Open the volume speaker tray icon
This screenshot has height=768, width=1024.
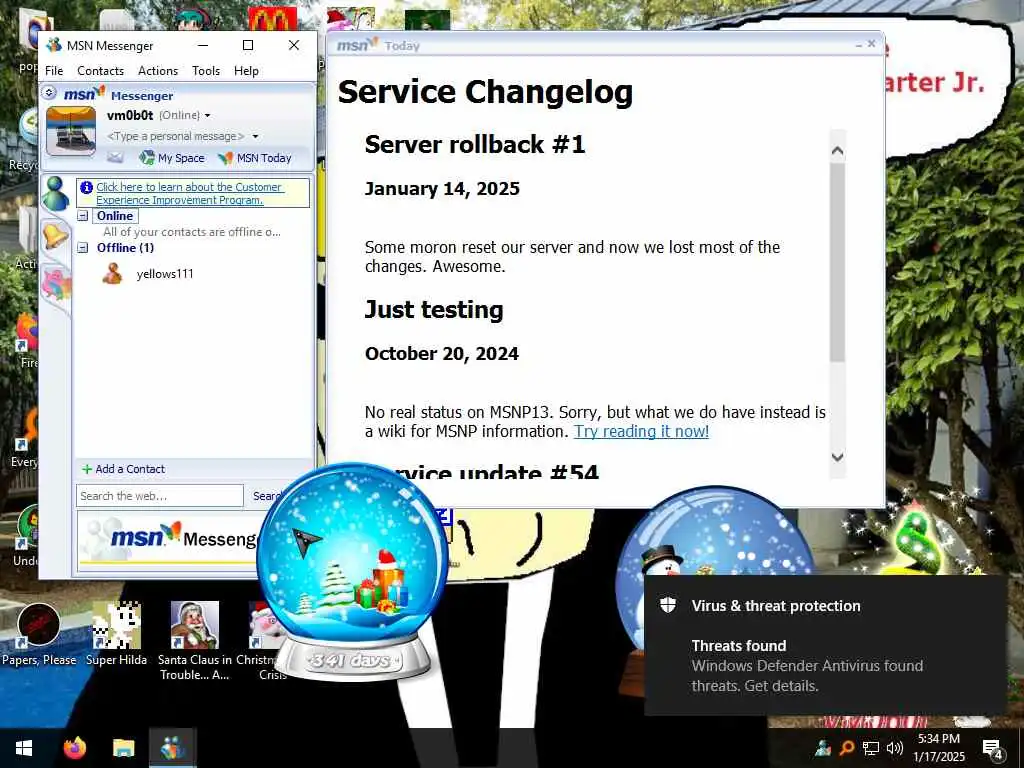pos(895,748)
